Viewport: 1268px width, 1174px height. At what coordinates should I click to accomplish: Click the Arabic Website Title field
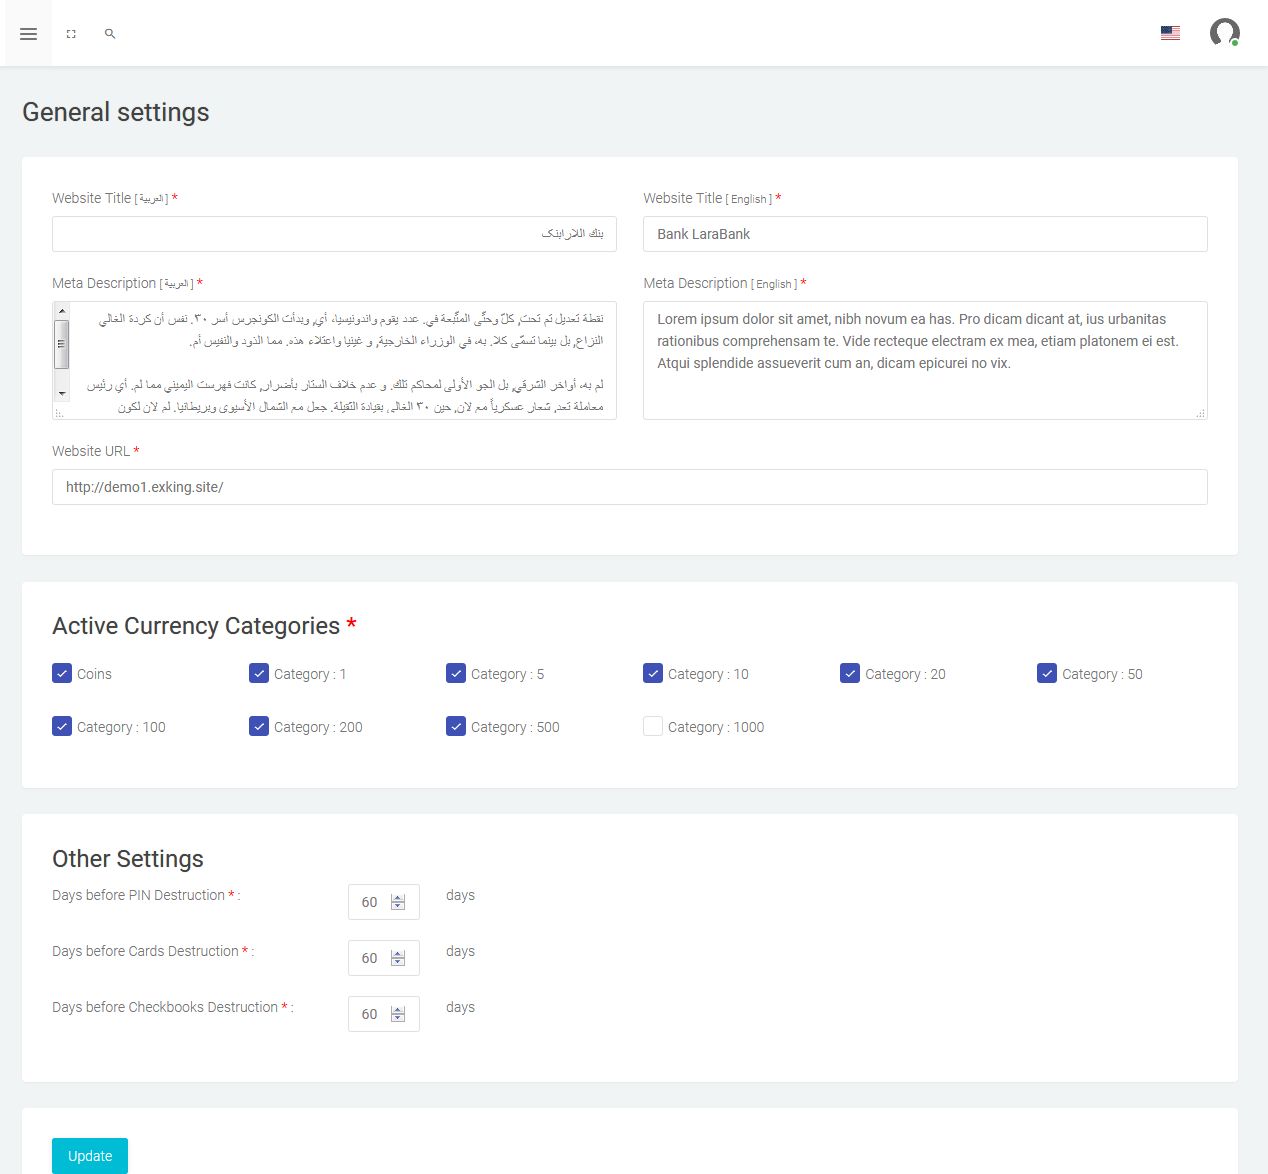[x=334, y=234]
